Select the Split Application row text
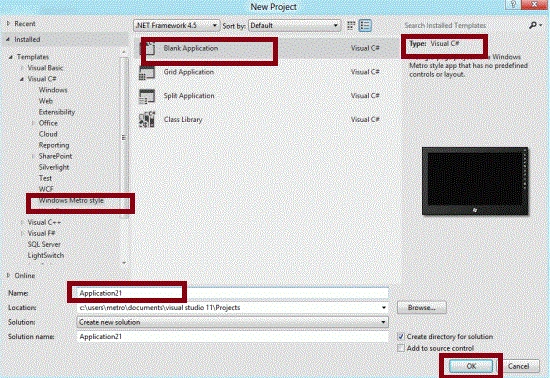The height and width of the screenshot is (378, 550). [x=189, y=96]
